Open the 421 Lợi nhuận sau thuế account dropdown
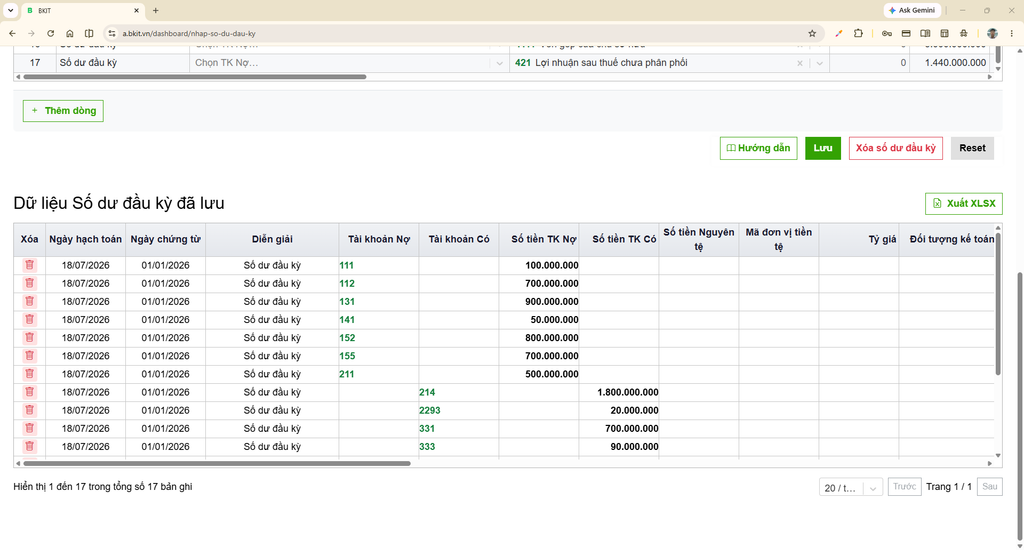1024x550 pixels. (669, 63)
